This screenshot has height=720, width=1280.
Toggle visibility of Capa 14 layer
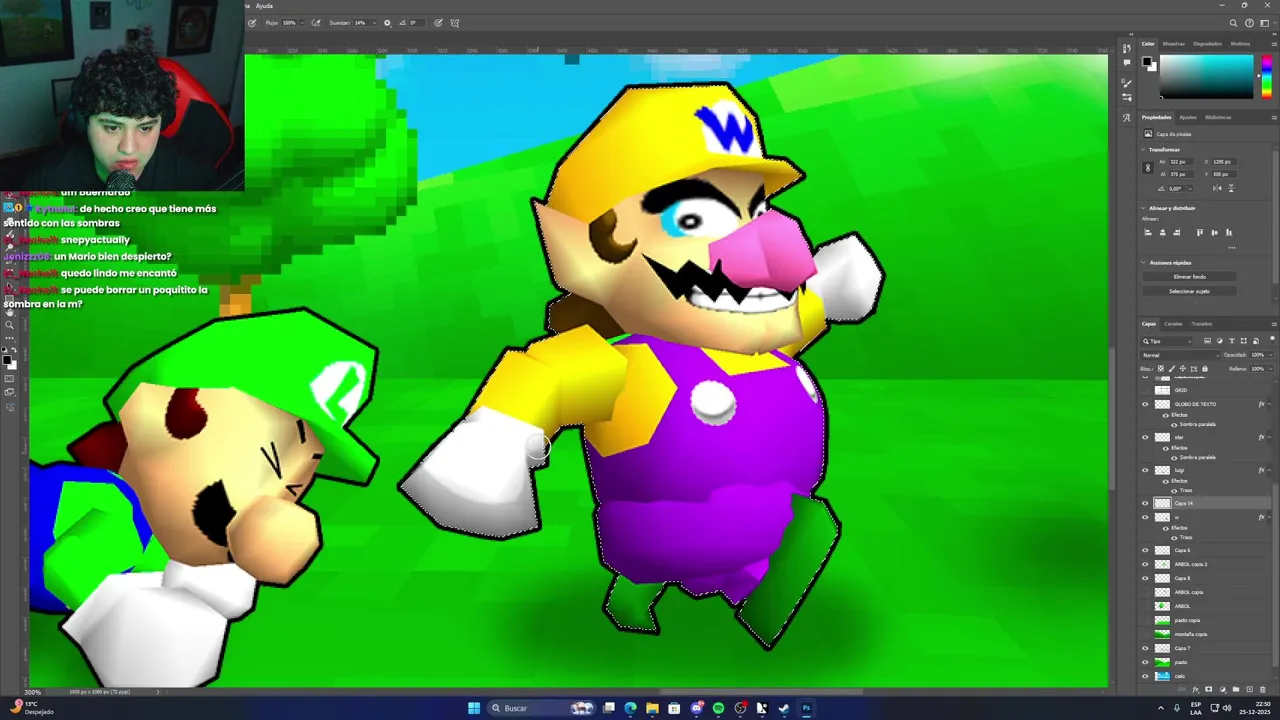(1146, 503)
